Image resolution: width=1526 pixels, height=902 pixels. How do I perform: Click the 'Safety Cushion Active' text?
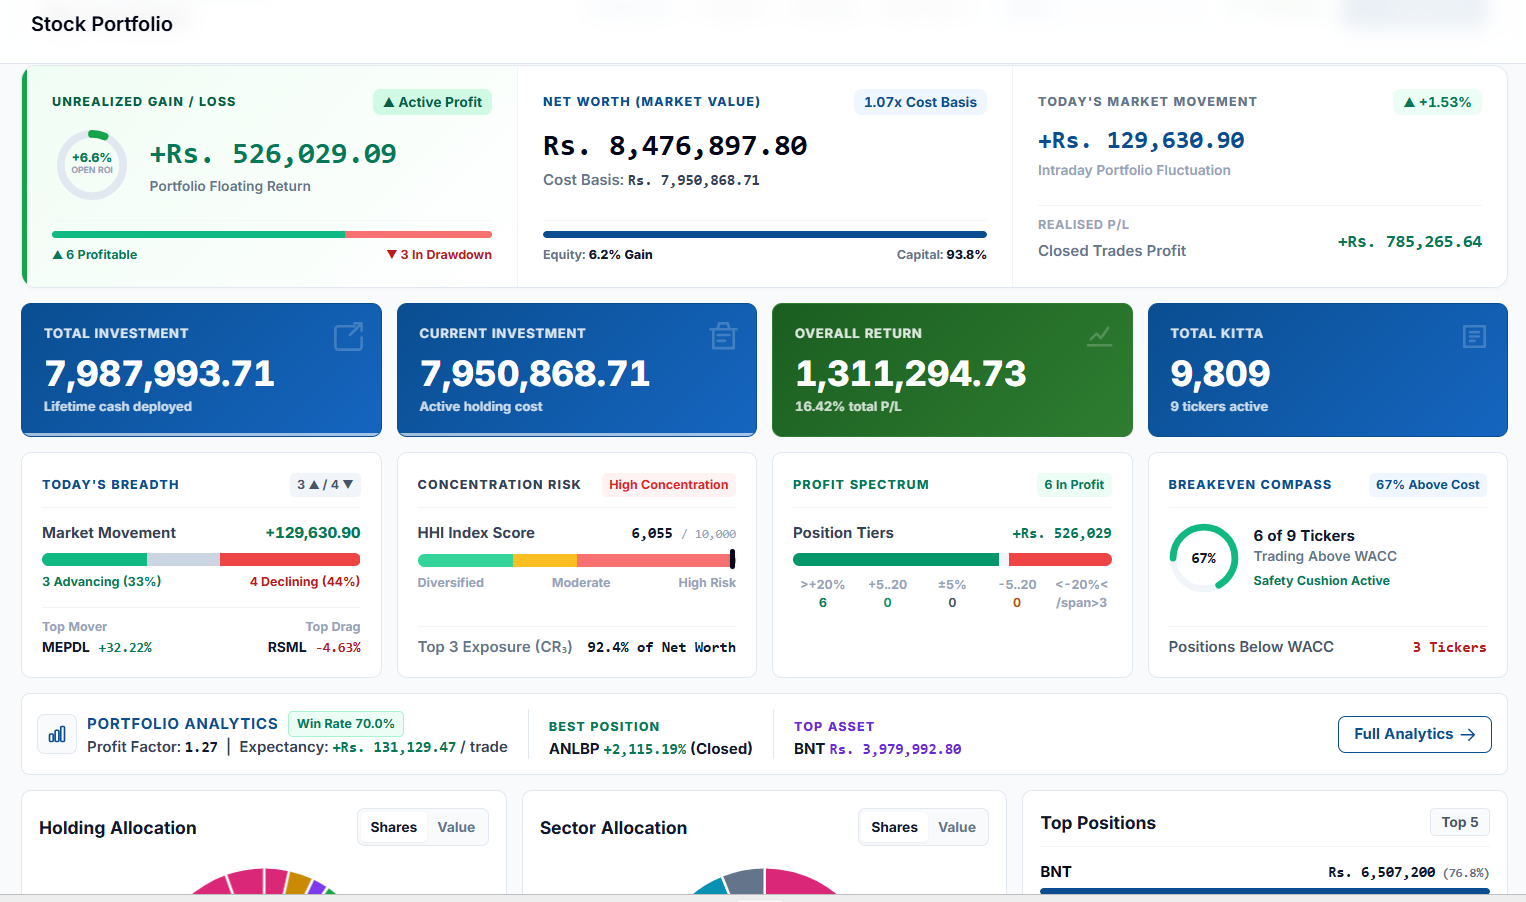[1322, 581]
